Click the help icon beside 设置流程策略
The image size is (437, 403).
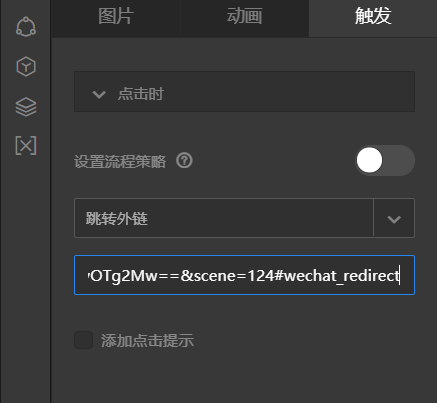[184, 161]
